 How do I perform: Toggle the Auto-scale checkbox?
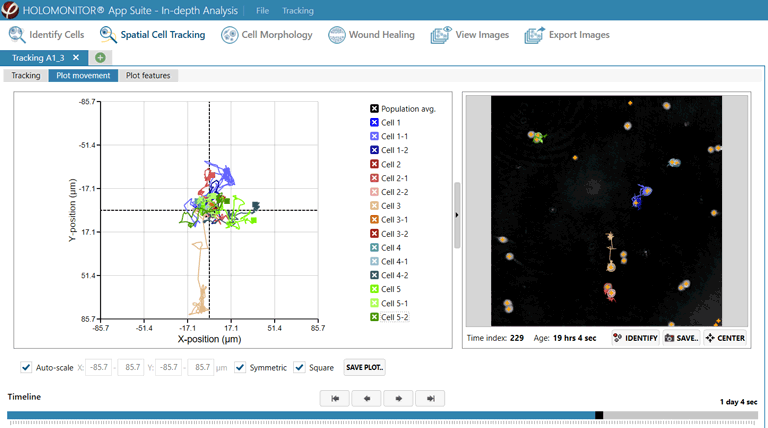point(26,367)
